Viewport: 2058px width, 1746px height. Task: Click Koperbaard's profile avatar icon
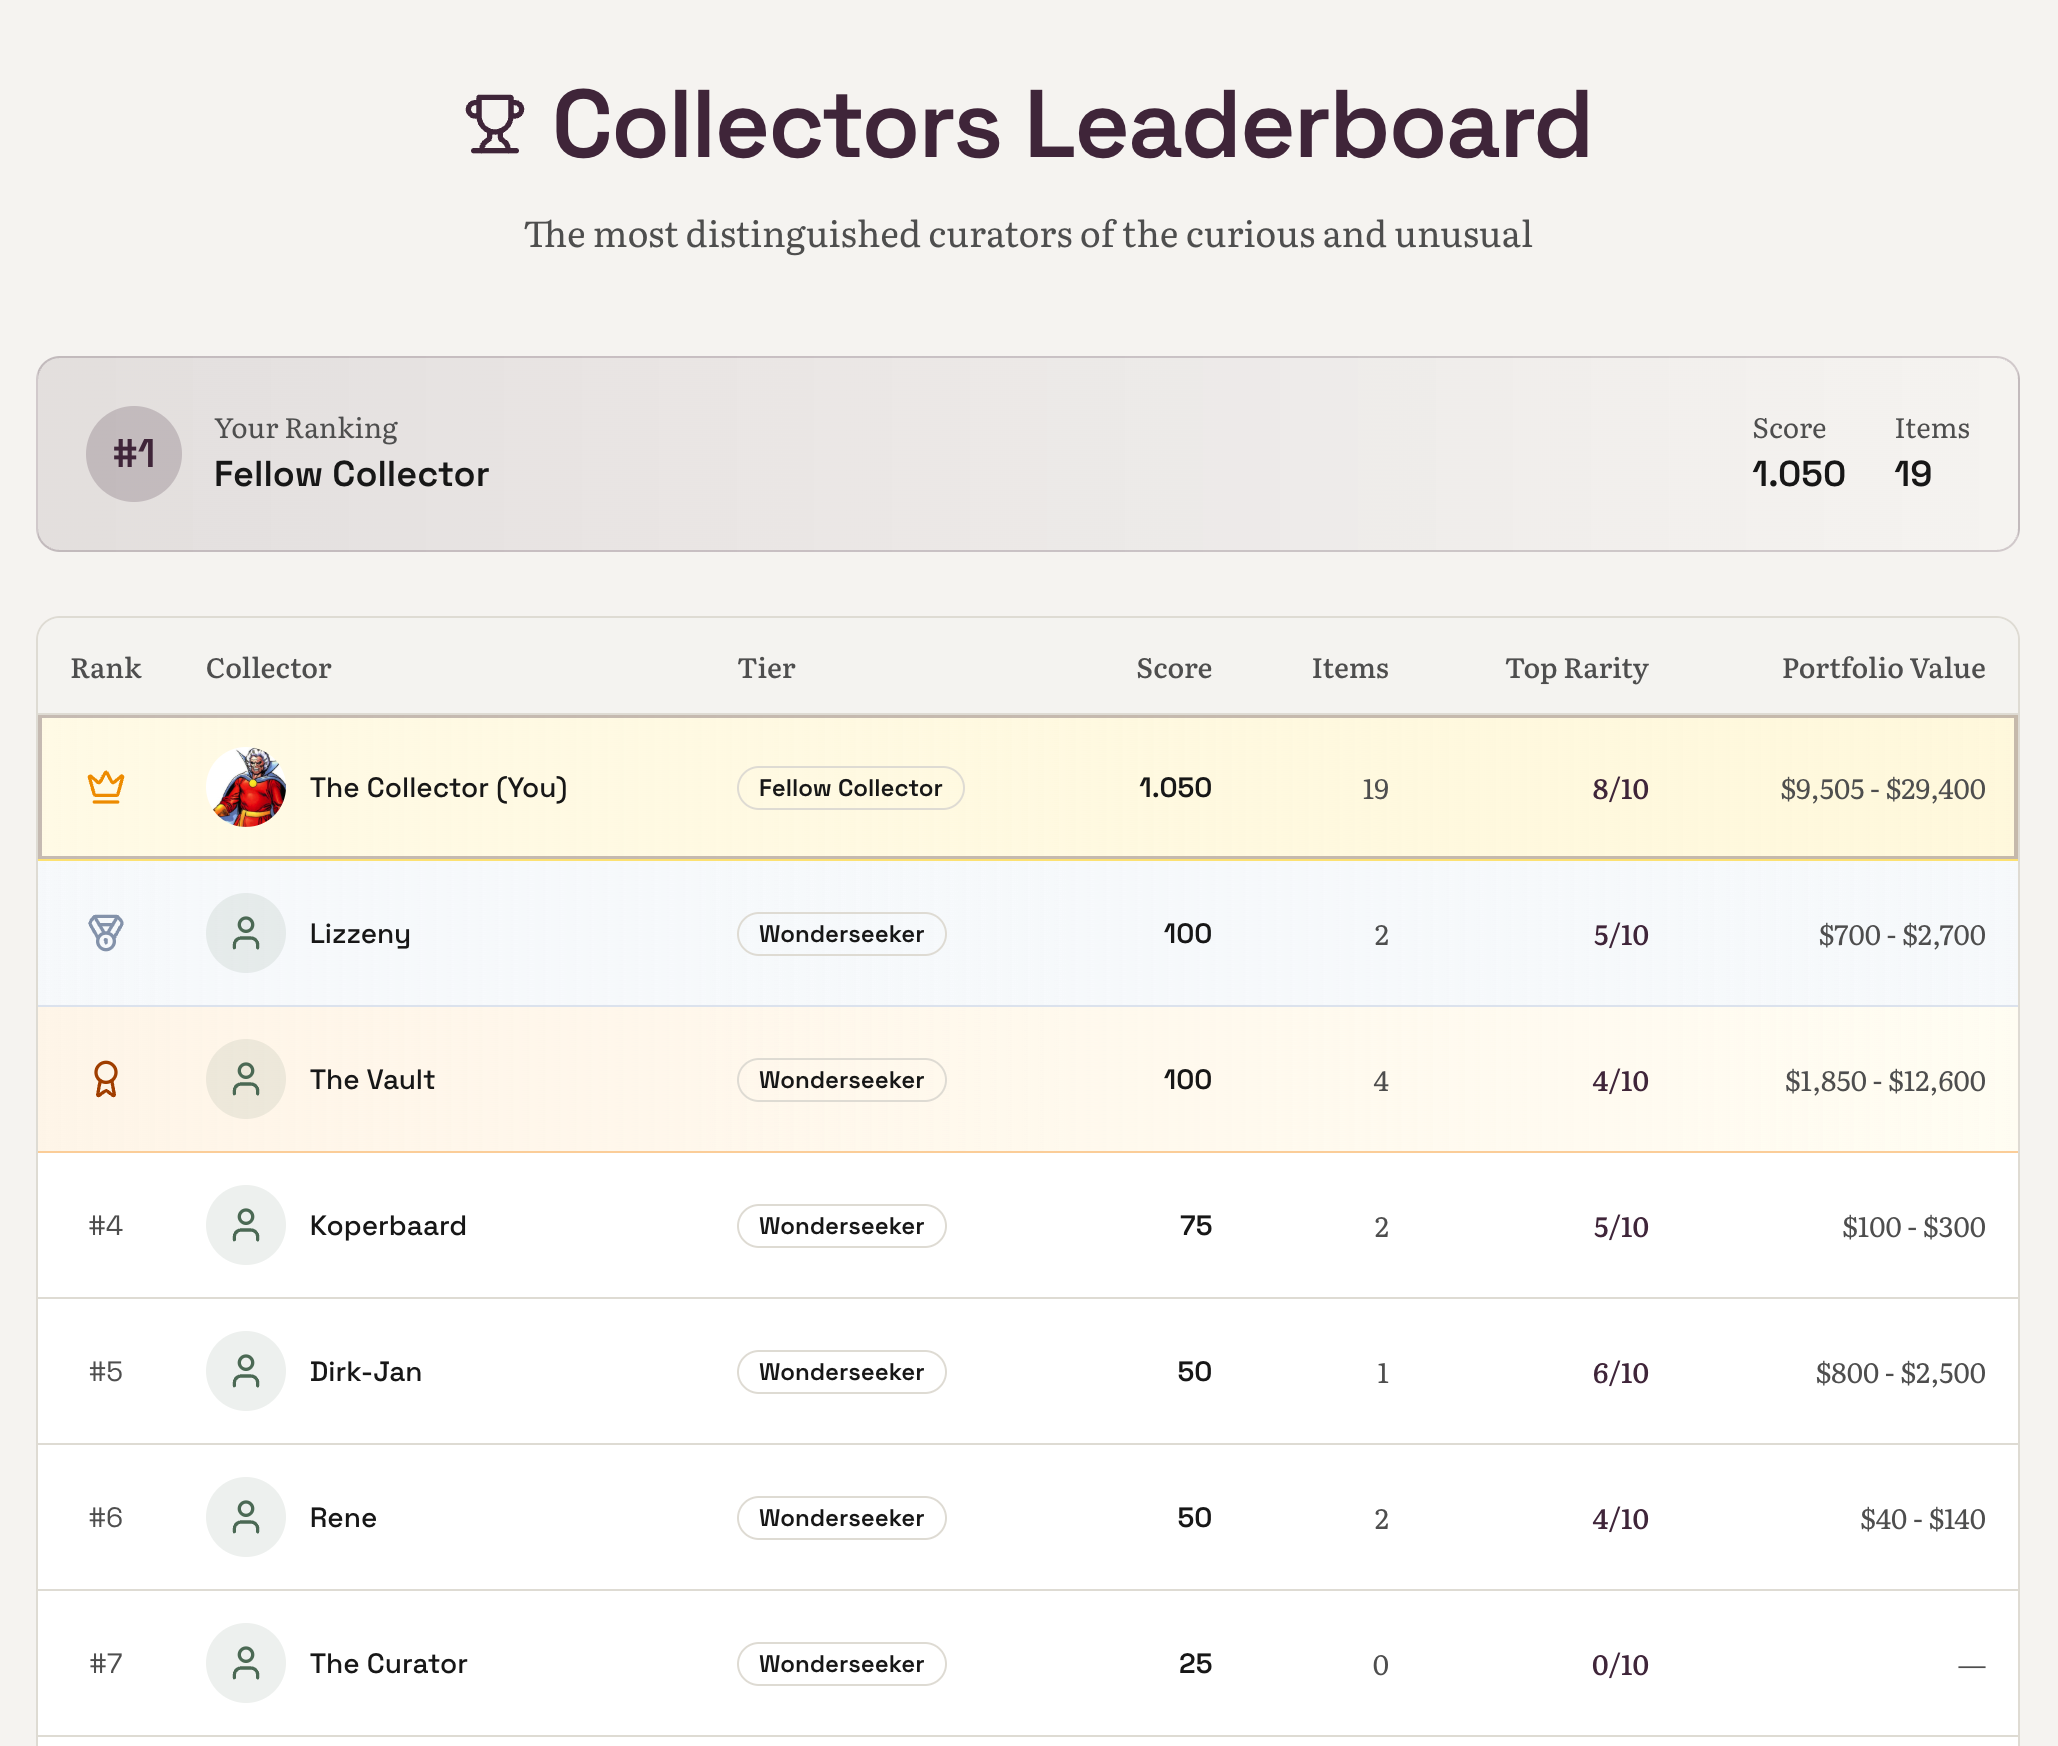tap(246, 1225)
